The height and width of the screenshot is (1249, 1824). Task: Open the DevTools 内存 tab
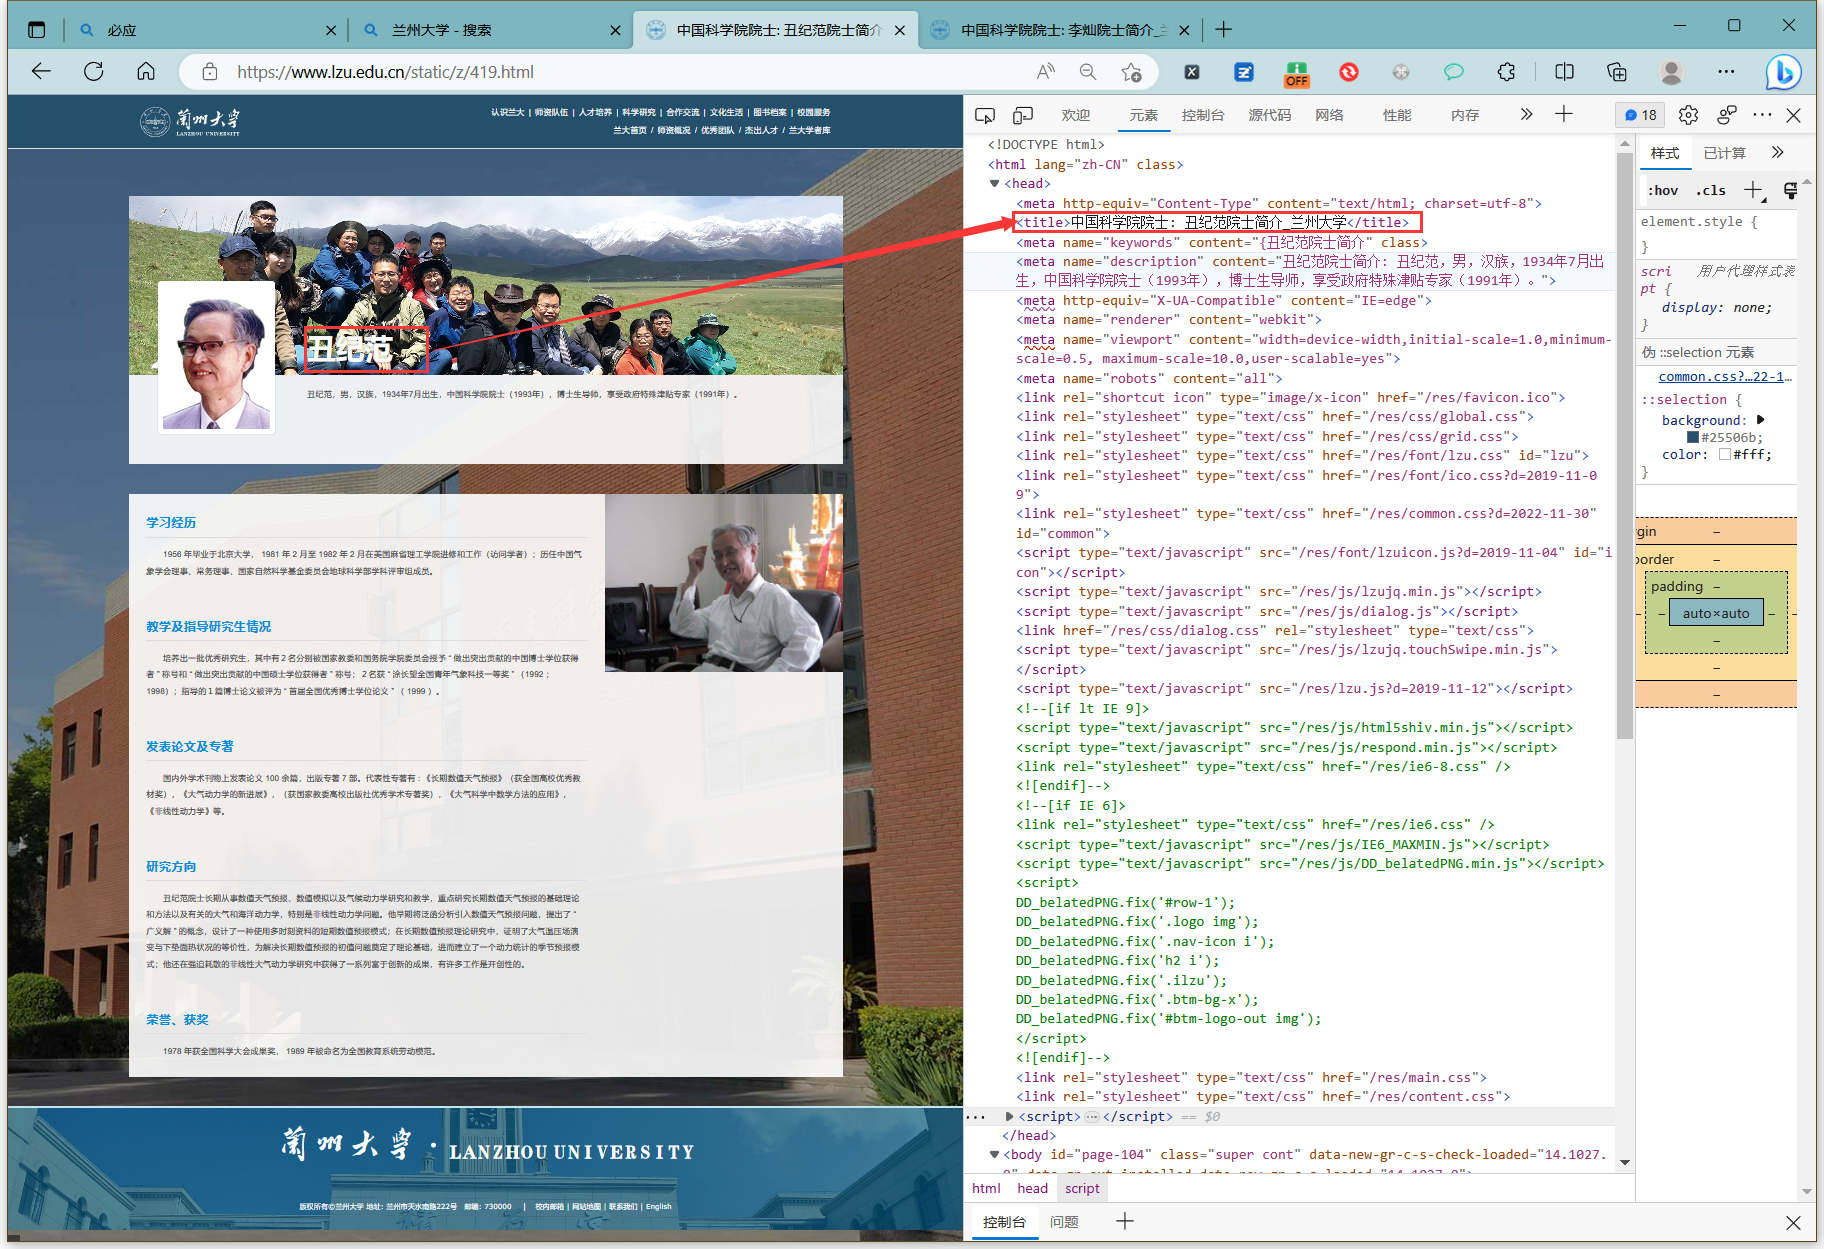(1465, 115)
